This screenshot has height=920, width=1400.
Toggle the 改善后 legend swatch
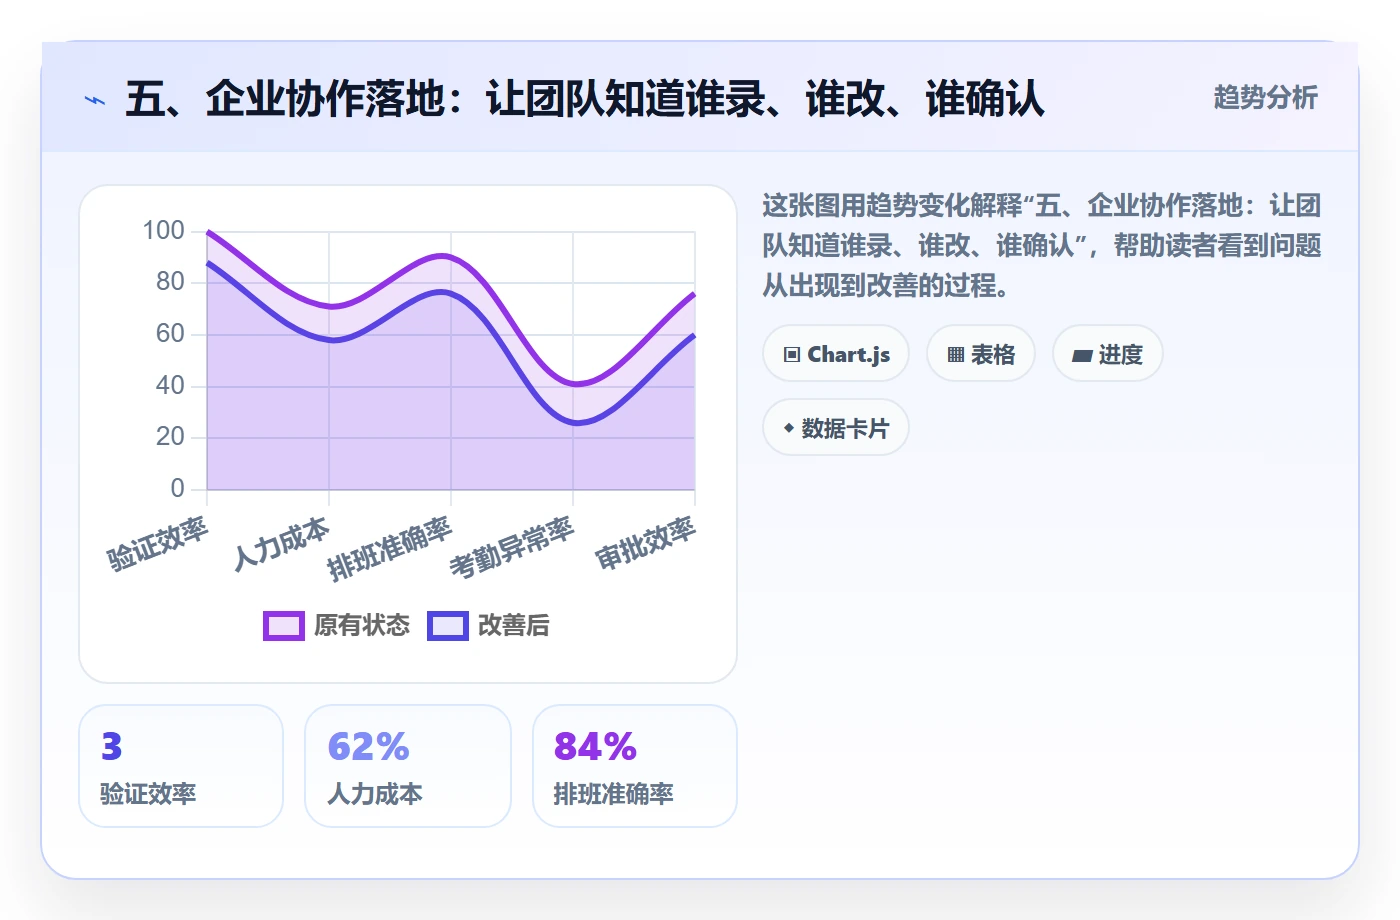(448, 626)
